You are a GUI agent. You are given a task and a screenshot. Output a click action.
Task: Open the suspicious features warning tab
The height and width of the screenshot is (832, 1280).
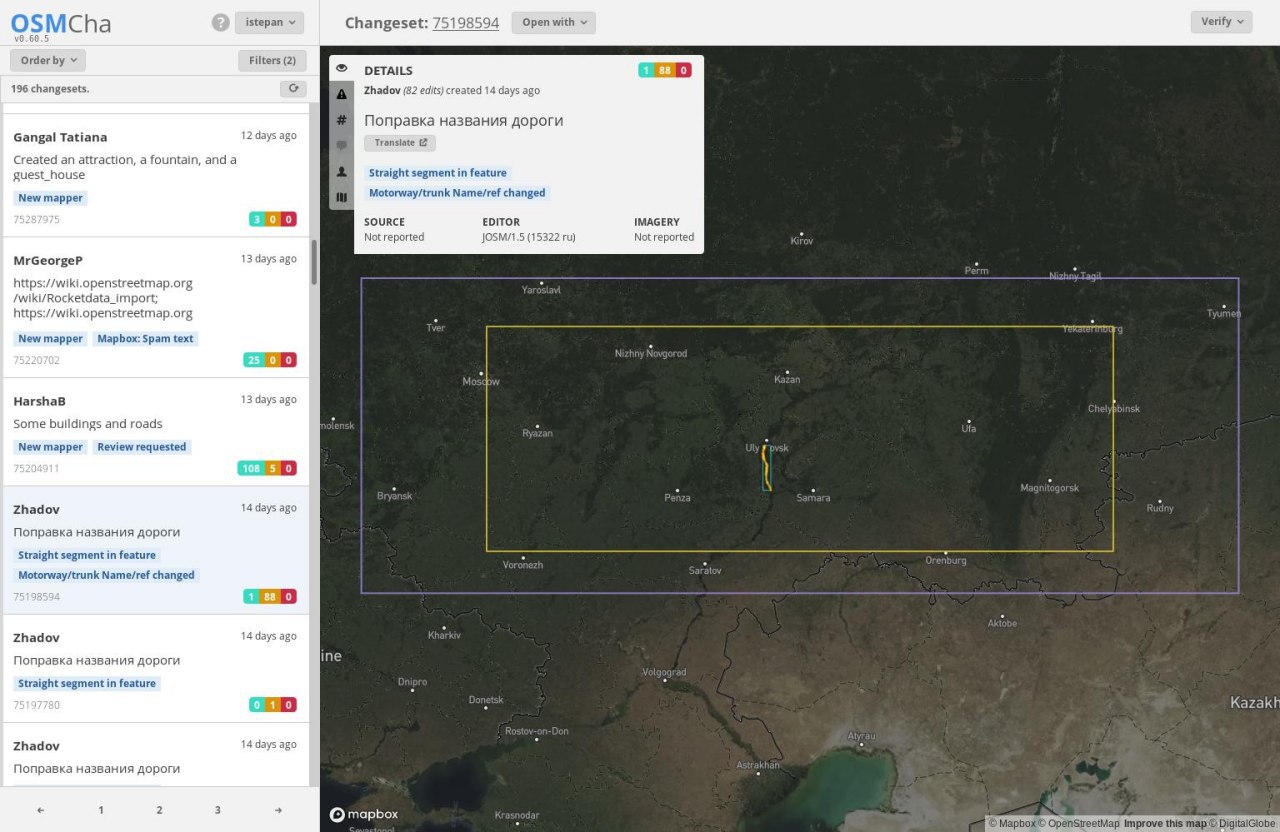[342, 94]
